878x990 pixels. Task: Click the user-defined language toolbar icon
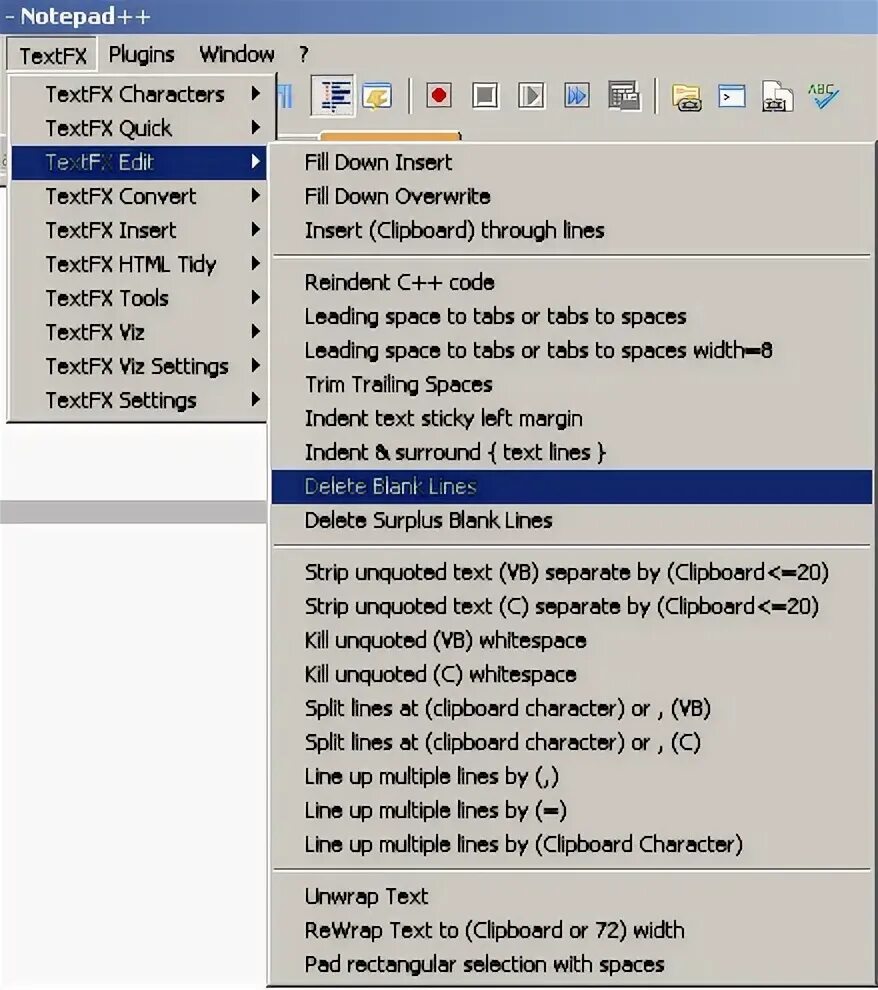(377, 96)
